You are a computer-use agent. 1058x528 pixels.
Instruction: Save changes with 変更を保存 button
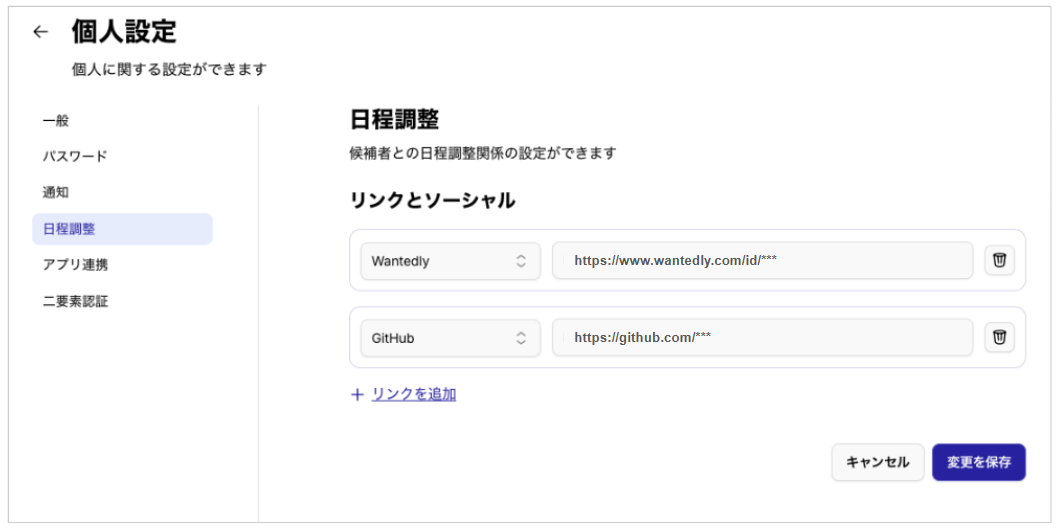coord(978,462)
